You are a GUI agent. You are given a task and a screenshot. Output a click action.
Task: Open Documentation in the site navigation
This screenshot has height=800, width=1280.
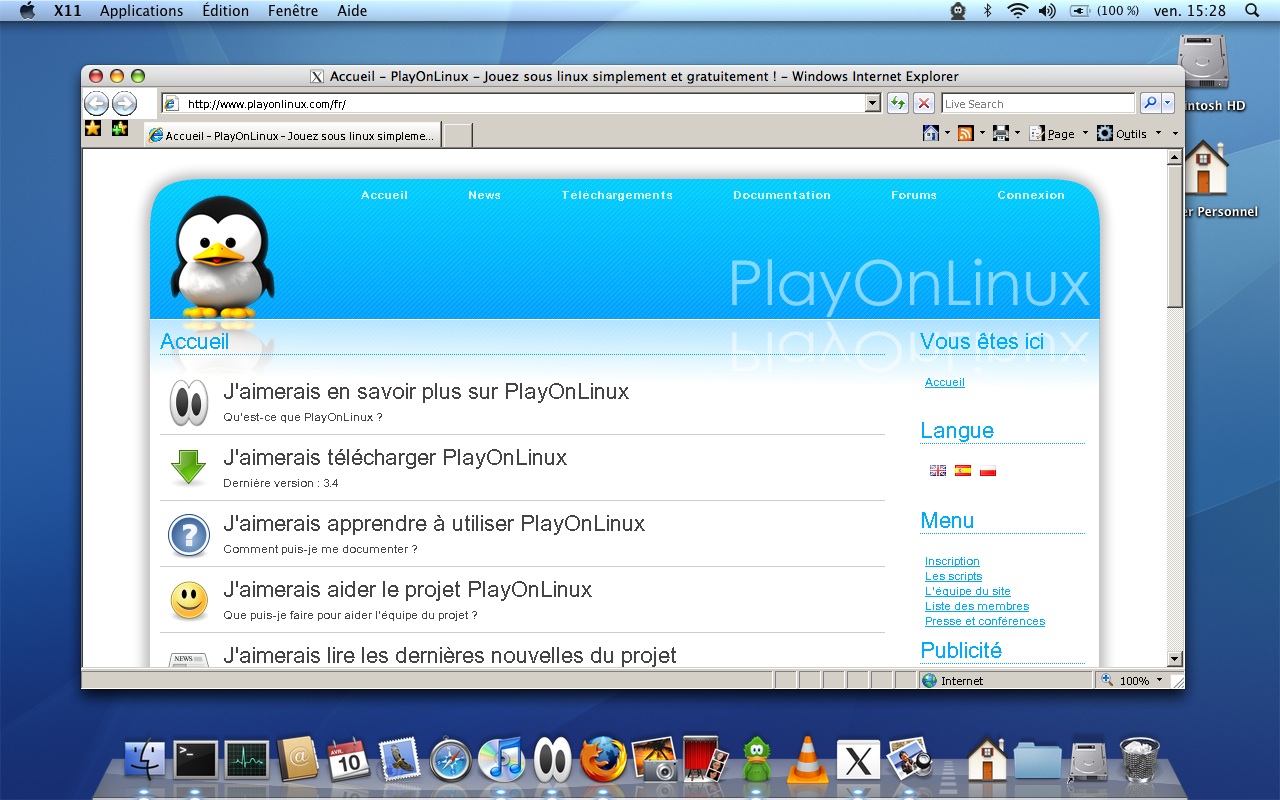(x=782, y=195)
